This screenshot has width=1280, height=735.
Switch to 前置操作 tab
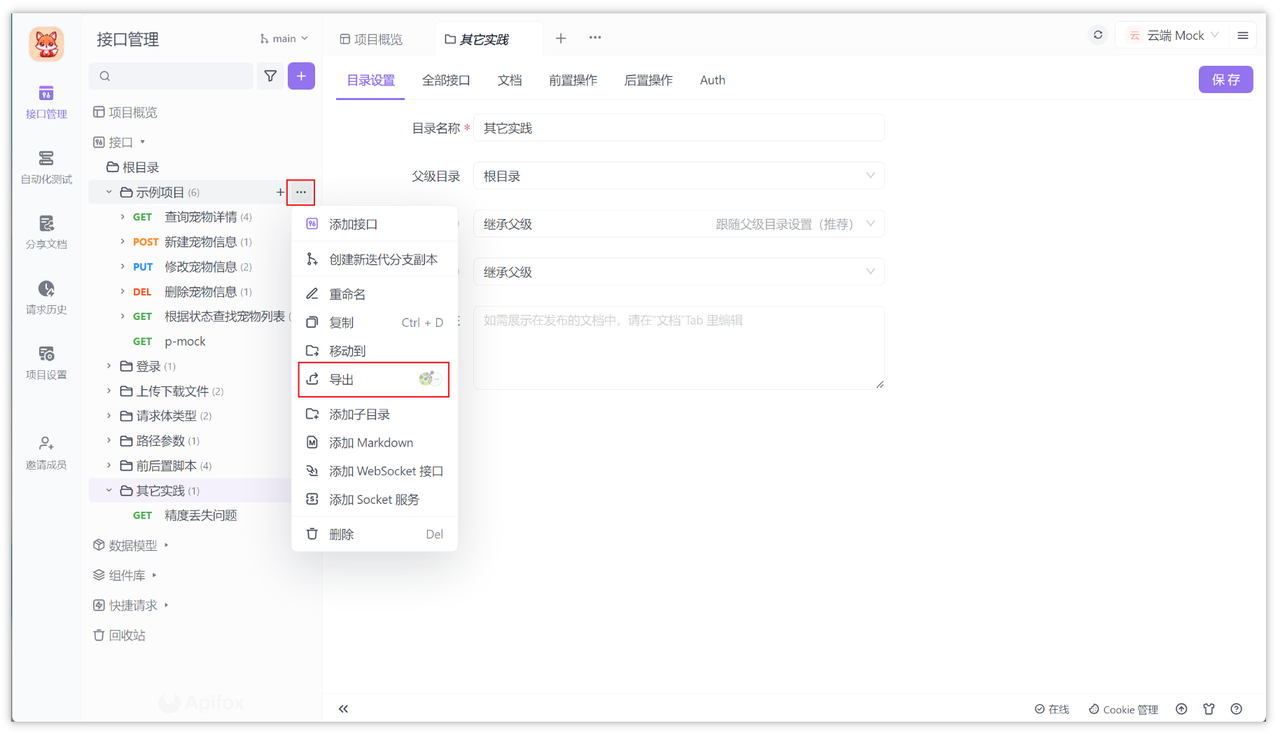[x=573, y=80]
